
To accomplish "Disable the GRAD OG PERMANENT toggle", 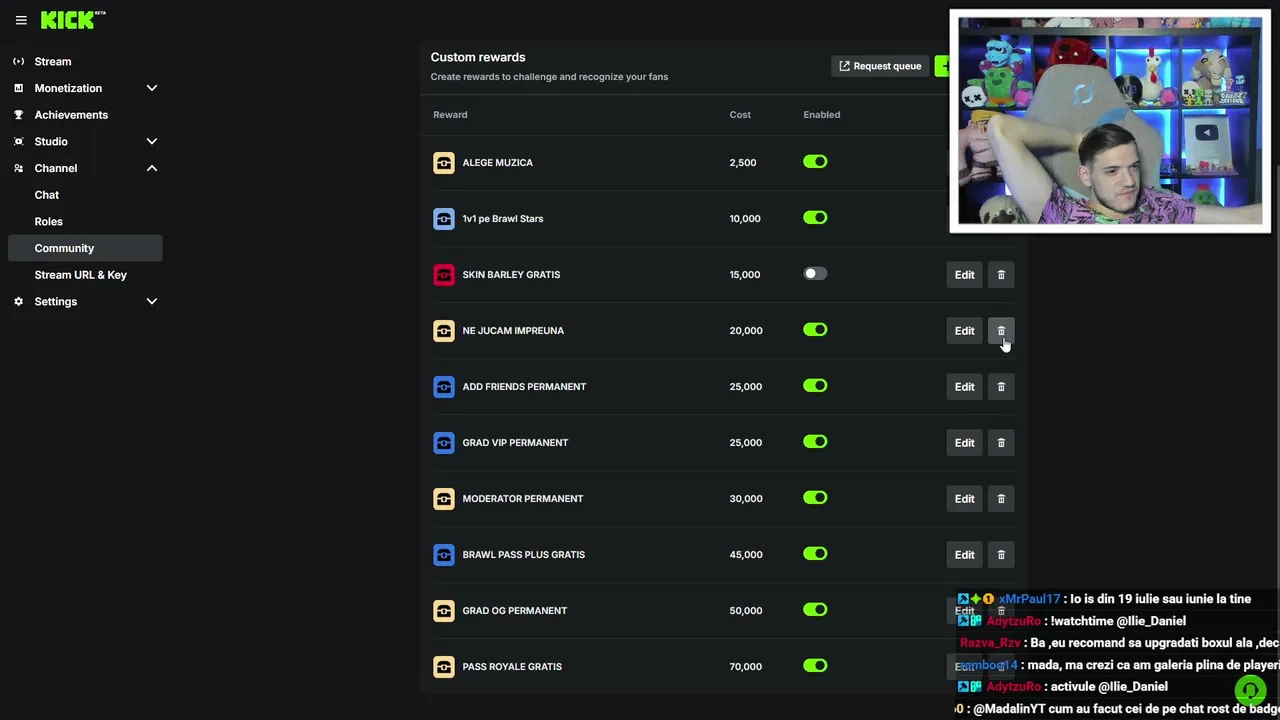I will tap(815, 610).
